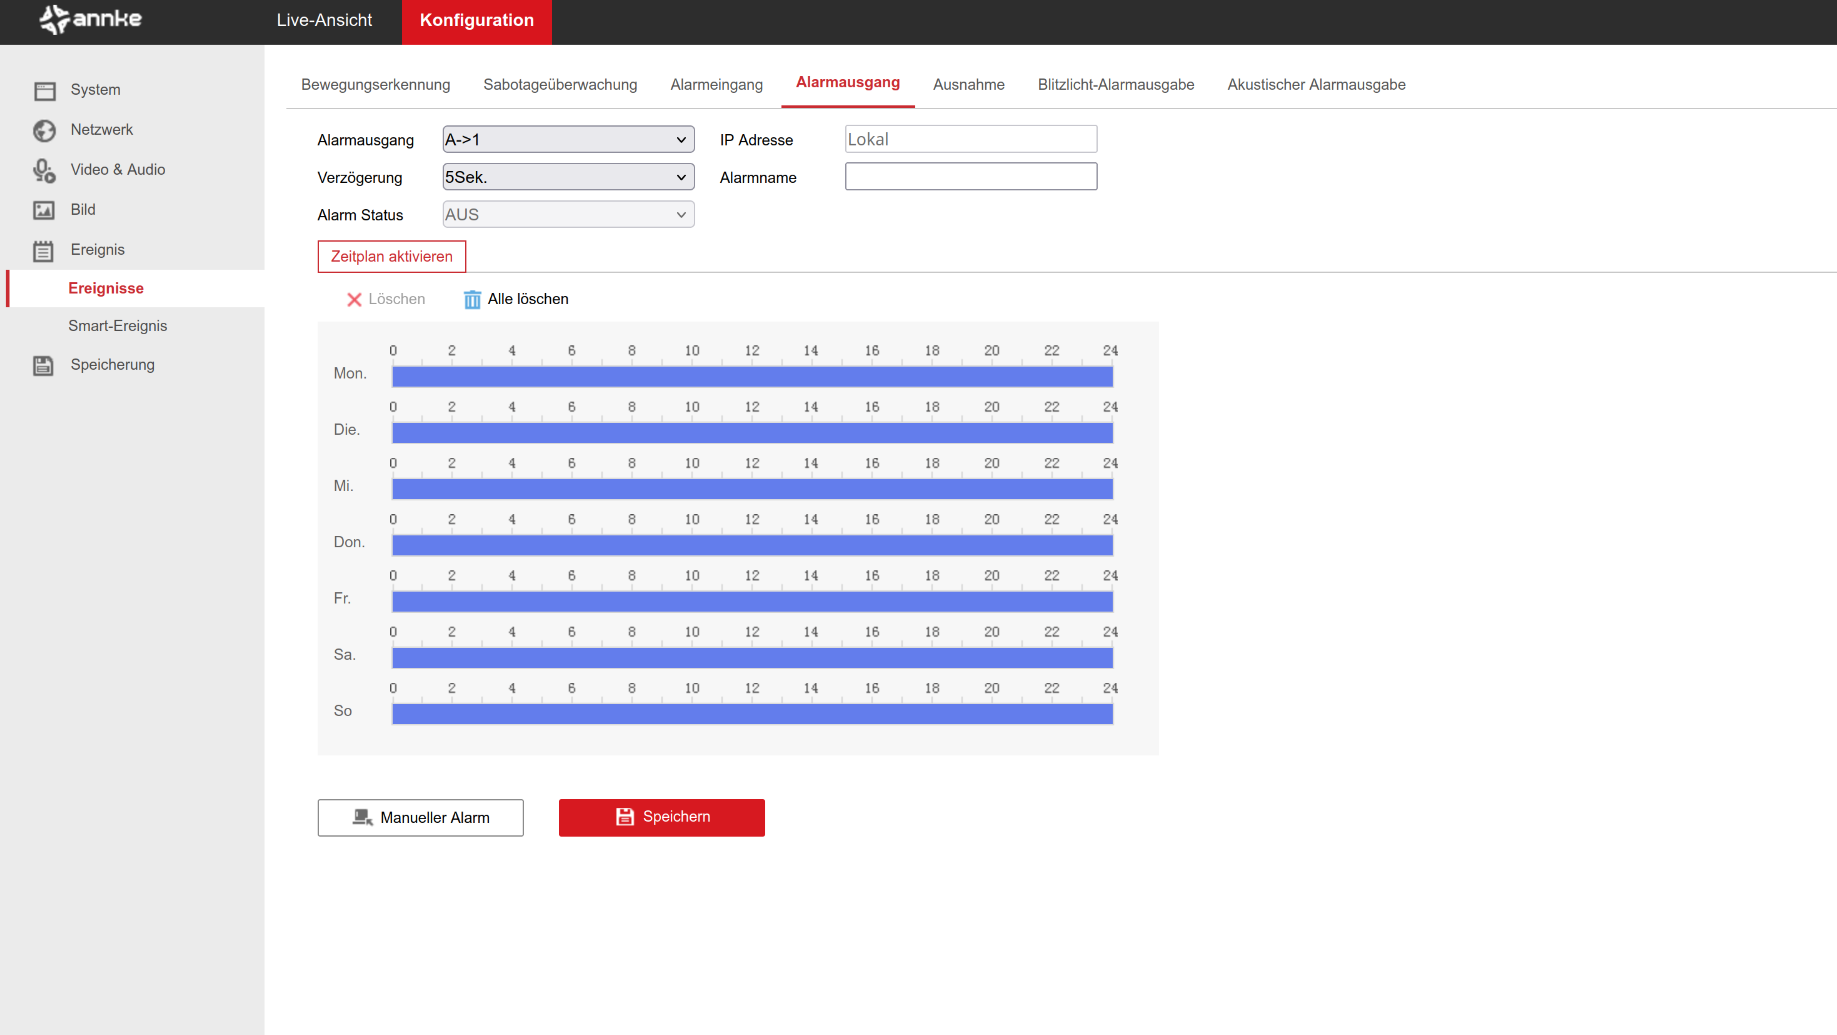Expand the Alarmausgang A->1 dropdown
The image size is (1837, 1035).
(x=567, y=140)
